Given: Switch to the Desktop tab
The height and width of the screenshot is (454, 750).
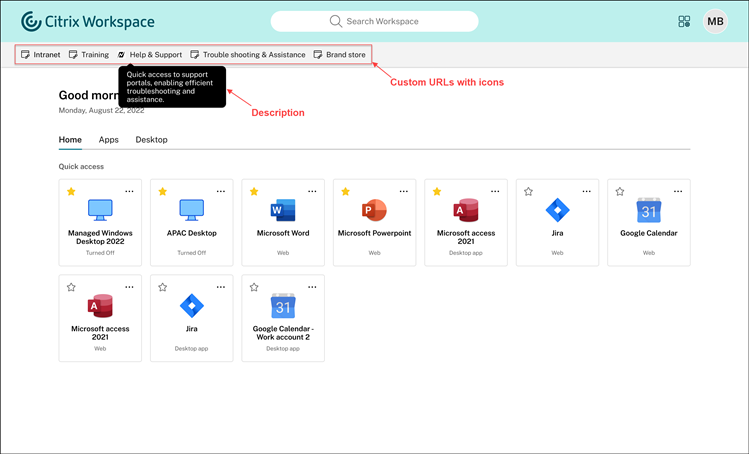Looking at the screenshot, I should click(x=151, y=140).
